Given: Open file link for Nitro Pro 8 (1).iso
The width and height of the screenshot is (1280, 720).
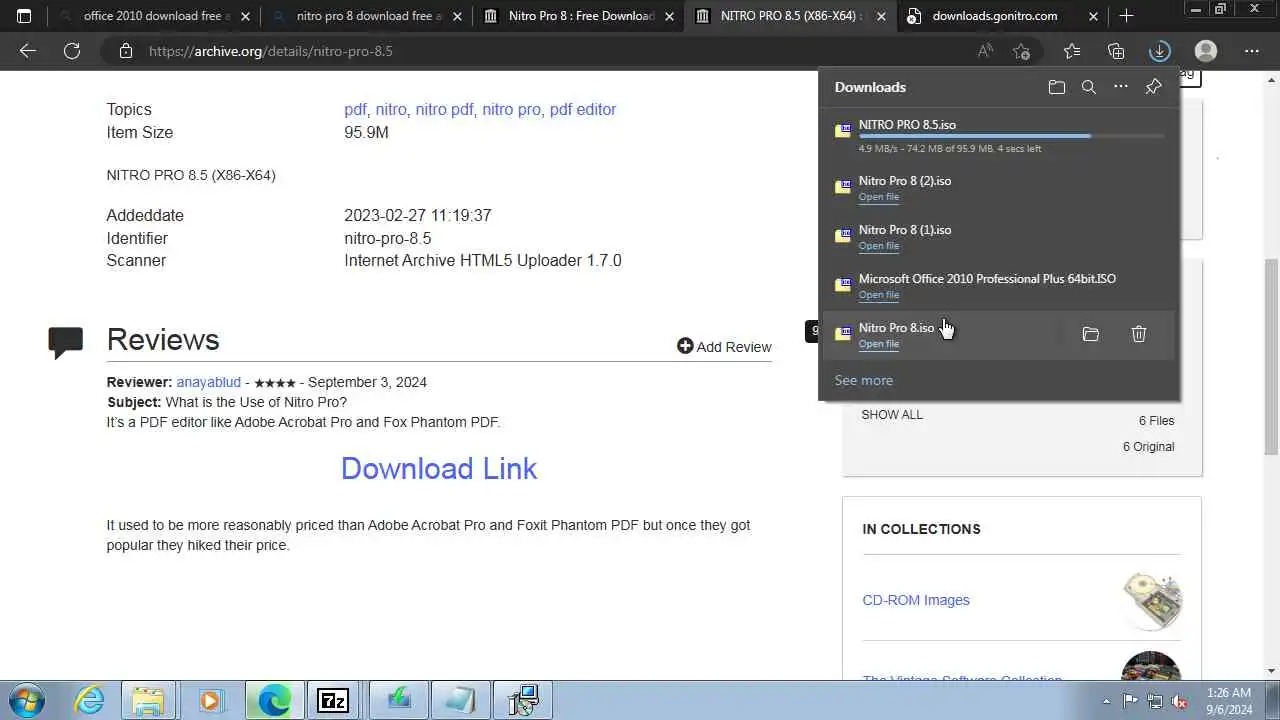Looking at the screenshot, I should pos(879,246).
